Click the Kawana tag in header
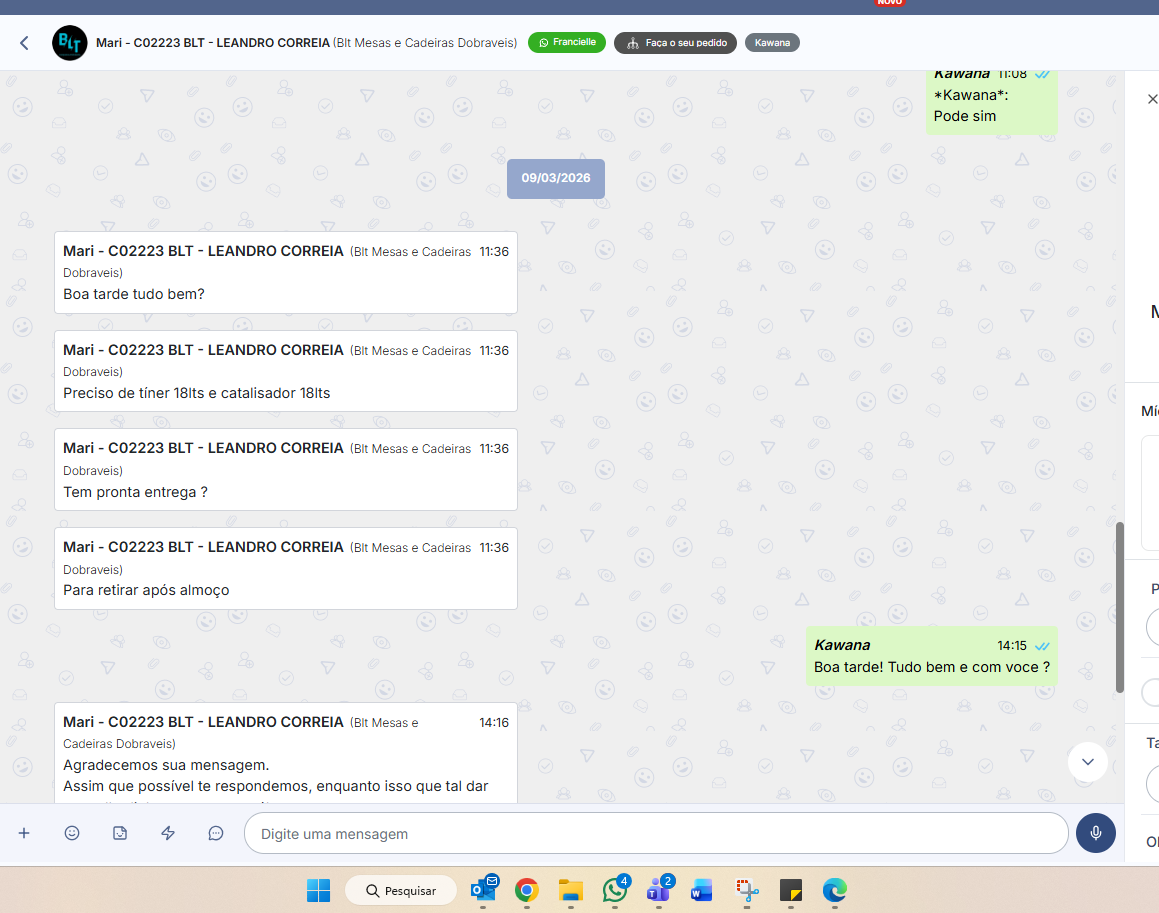 (x=771, y=43)
